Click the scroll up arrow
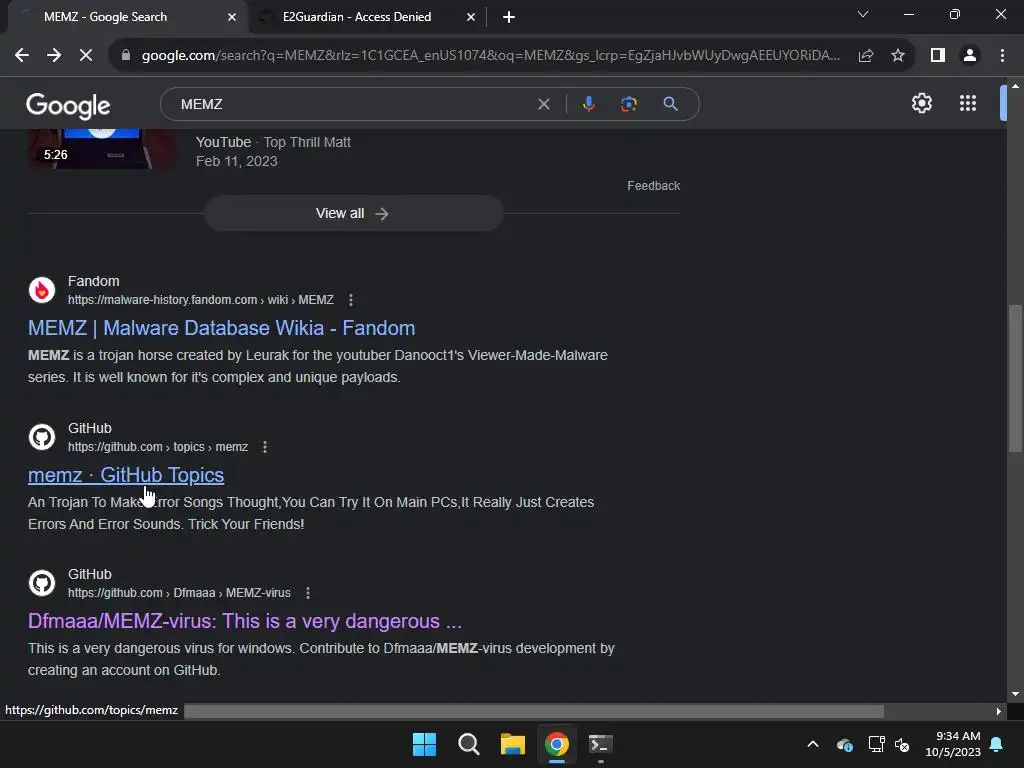 click(x=1015, y=86)
